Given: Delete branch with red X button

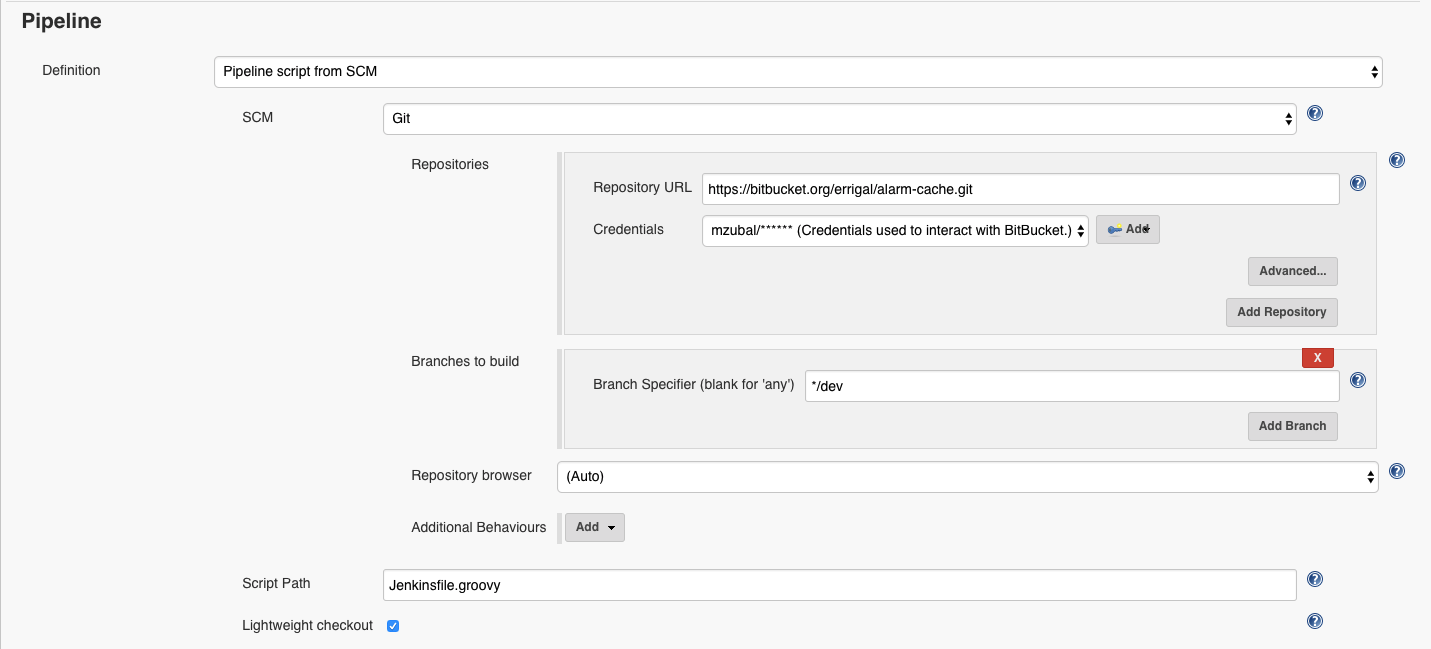Looking at the screenshot, I should (1317, 358).
